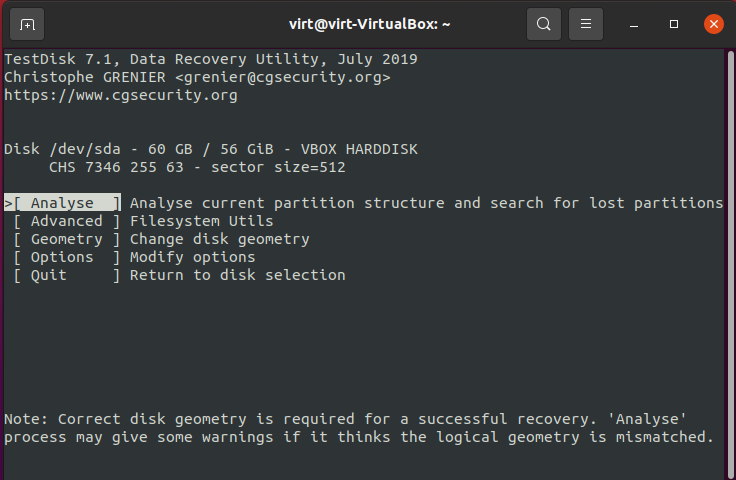This screenshot has width=736, height=480.
Task: Click the window title virt@virt-VirtualBox
Action: point(369,24)
